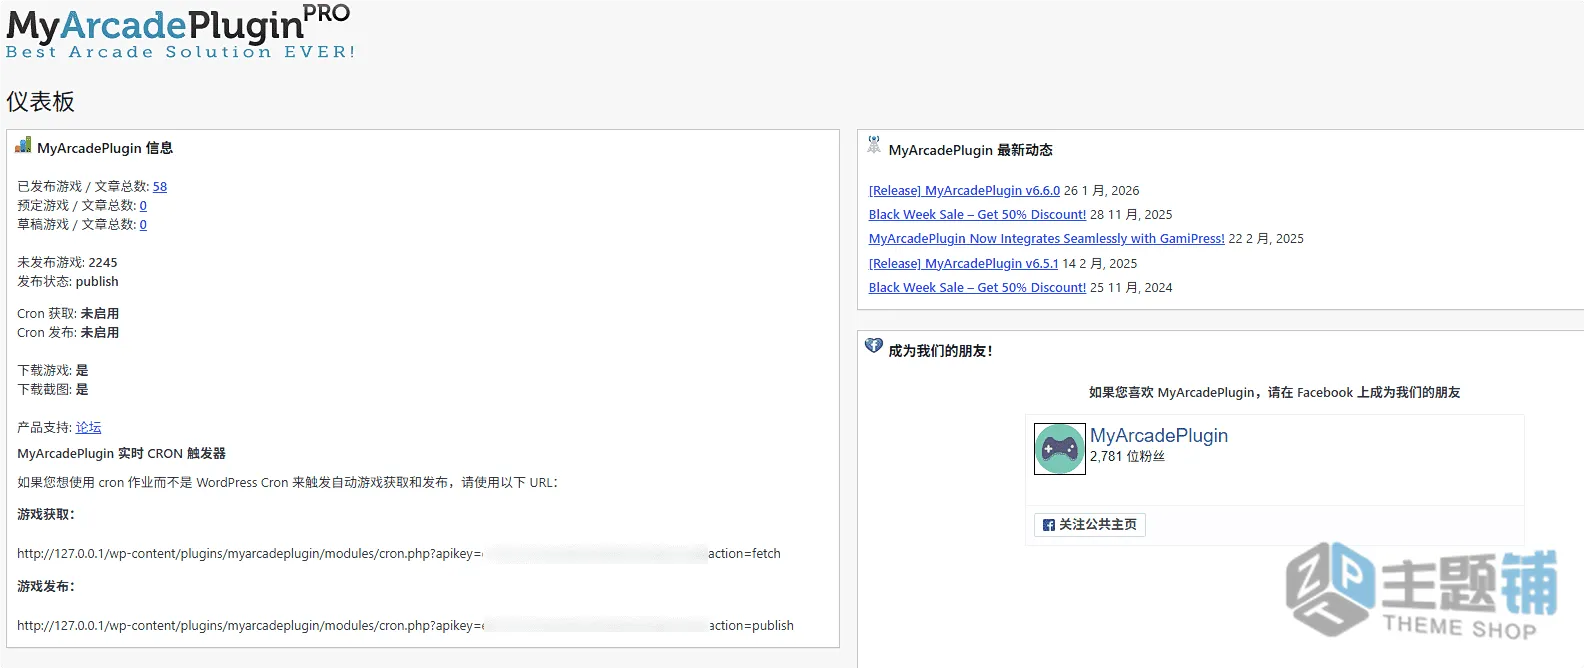Click the fetch cron URL text

coord(399,554)
